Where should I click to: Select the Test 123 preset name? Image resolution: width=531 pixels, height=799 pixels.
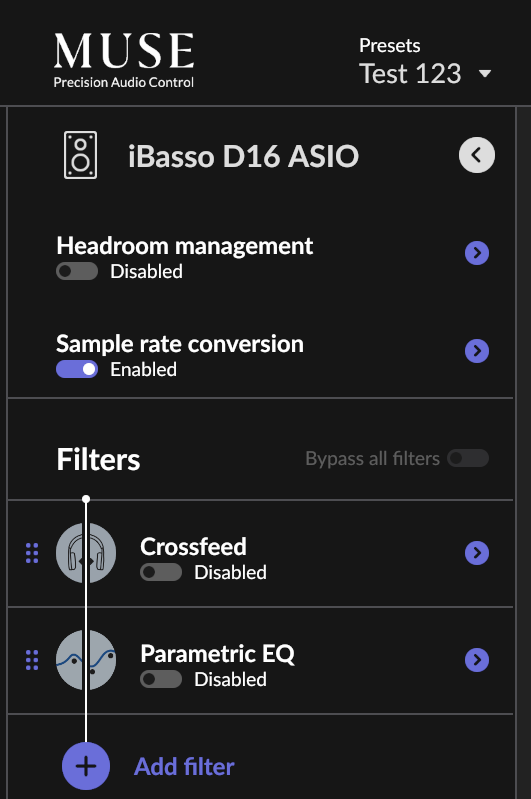tap(410, 73)
